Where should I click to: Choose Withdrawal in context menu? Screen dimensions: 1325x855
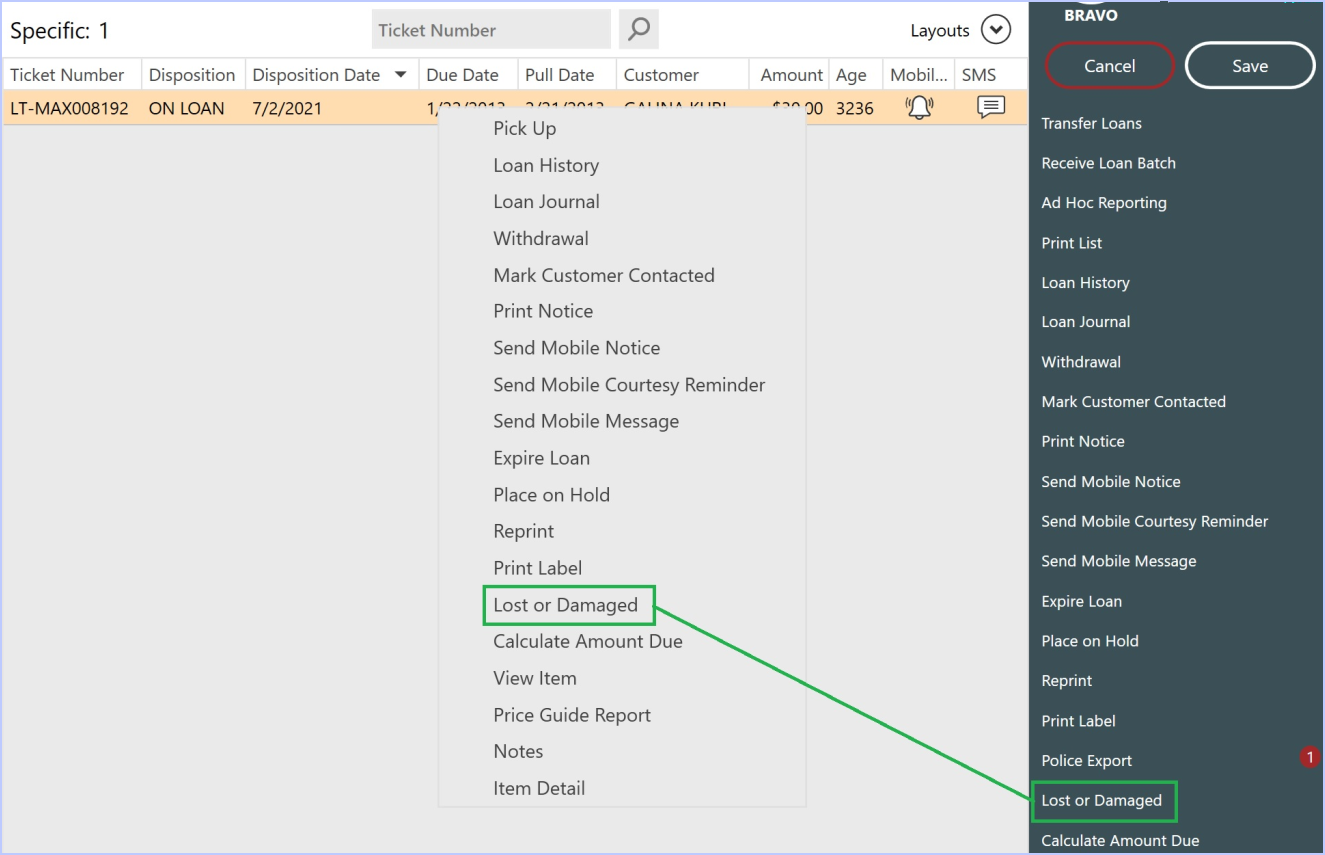[x=541, y=238]
